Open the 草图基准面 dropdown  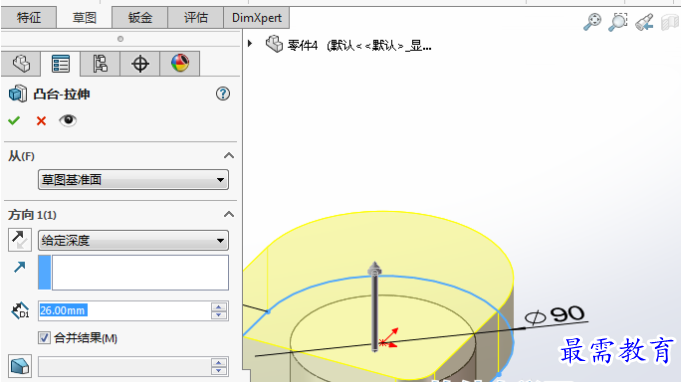tap(133, 180)
